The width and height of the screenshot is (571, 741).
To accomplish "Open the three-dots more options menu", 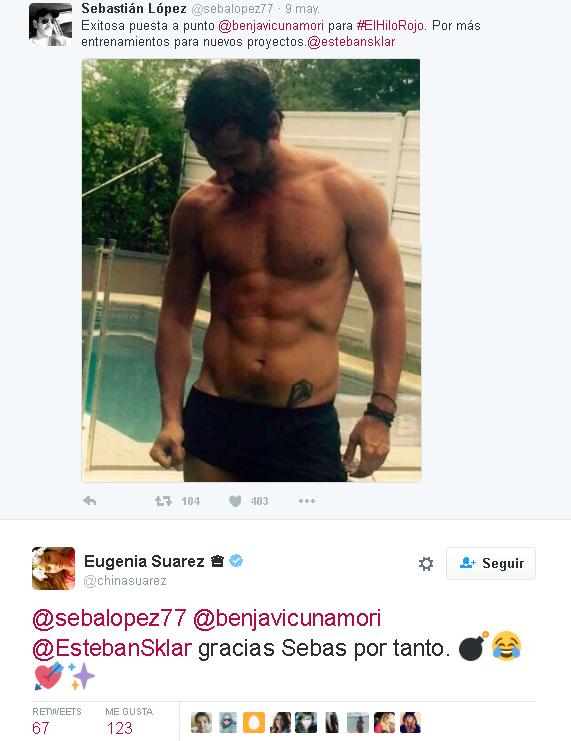I will click(307, 501).
